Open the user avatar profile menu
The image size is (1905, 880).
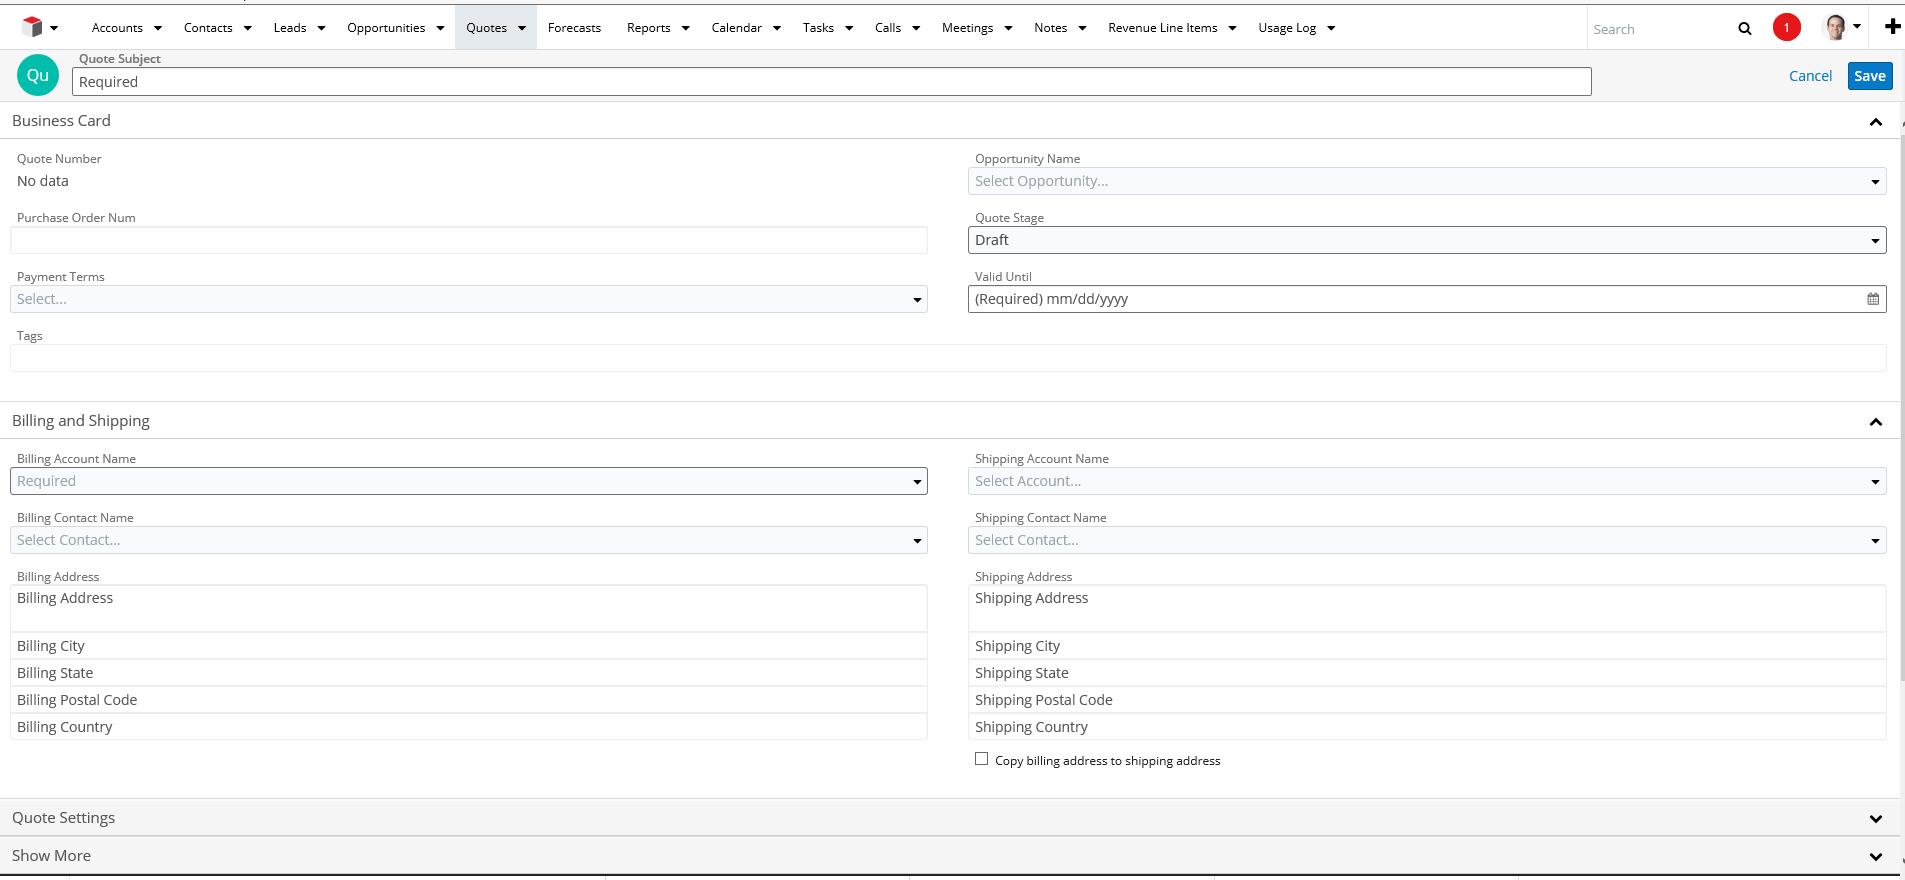click(x=1836, y=28)
